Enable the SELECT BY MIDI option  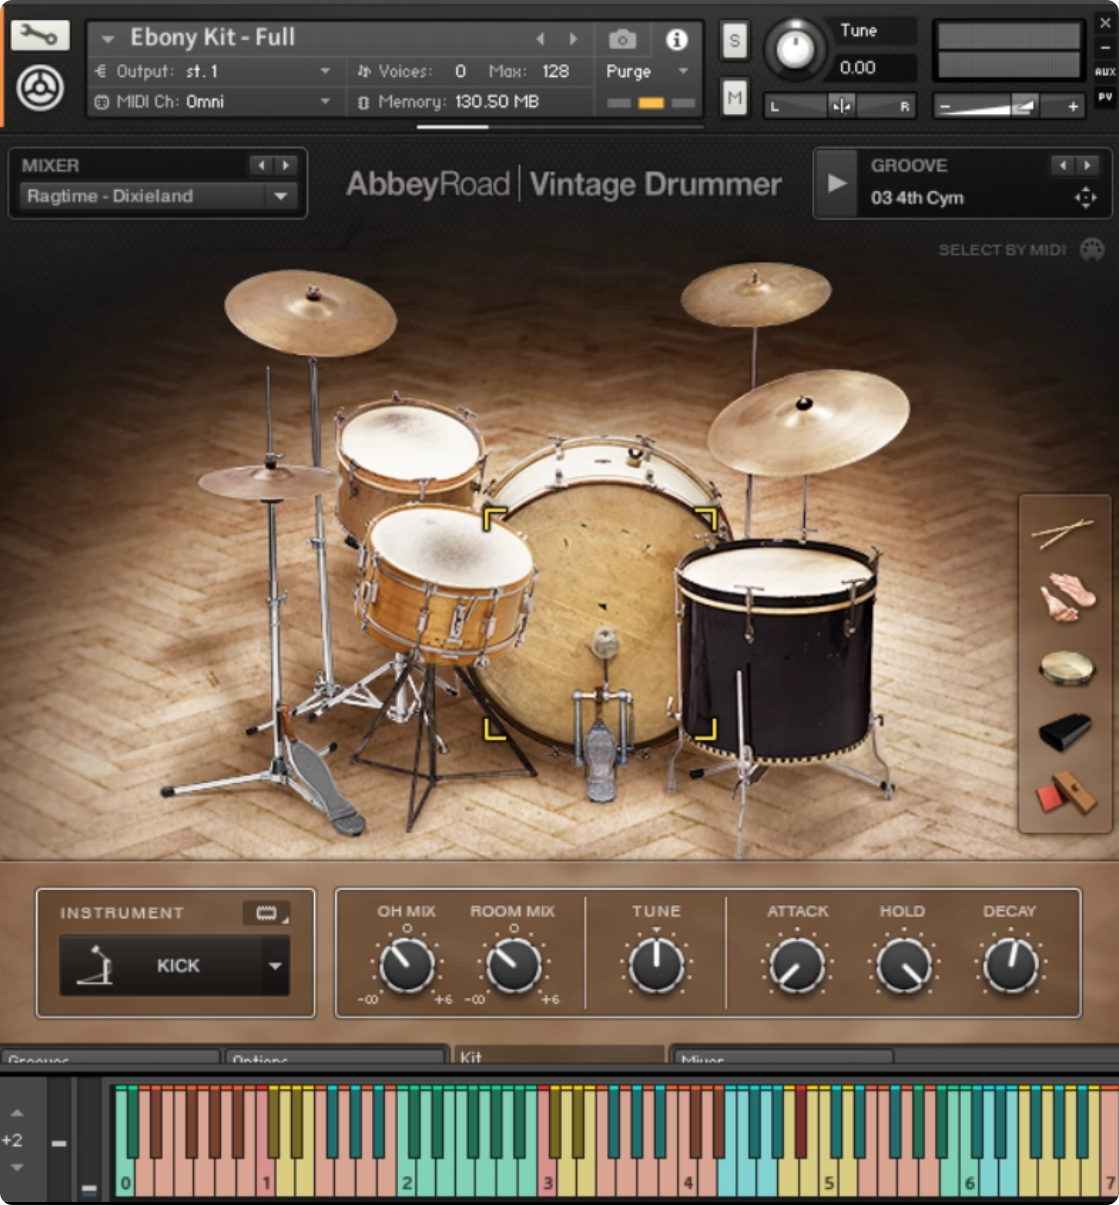[x=1002, y=250]
